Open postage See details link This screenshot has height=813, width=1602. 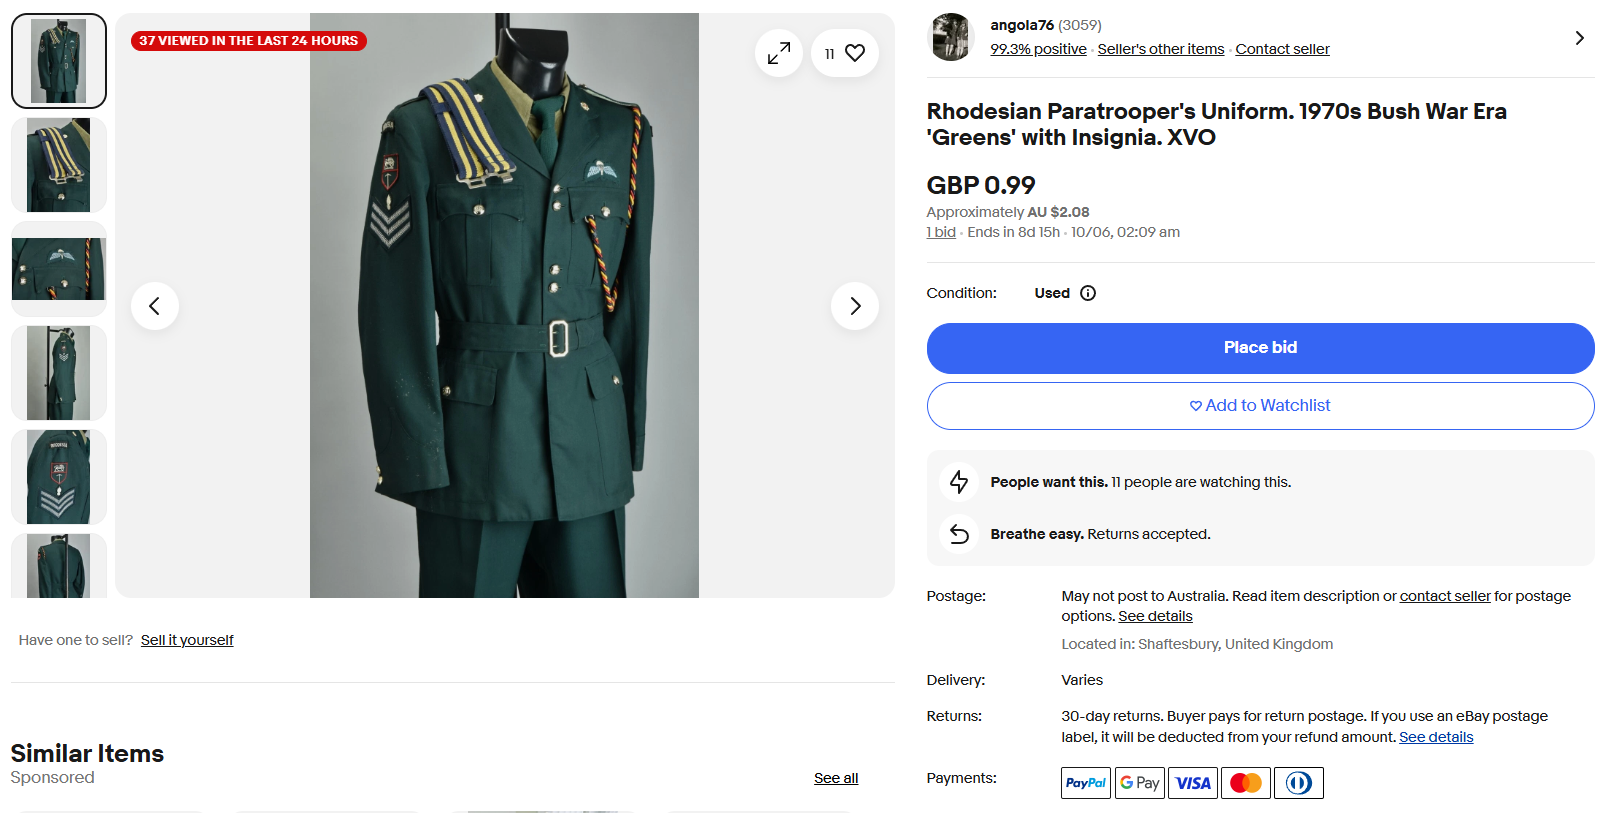(x=1155, y=616)
